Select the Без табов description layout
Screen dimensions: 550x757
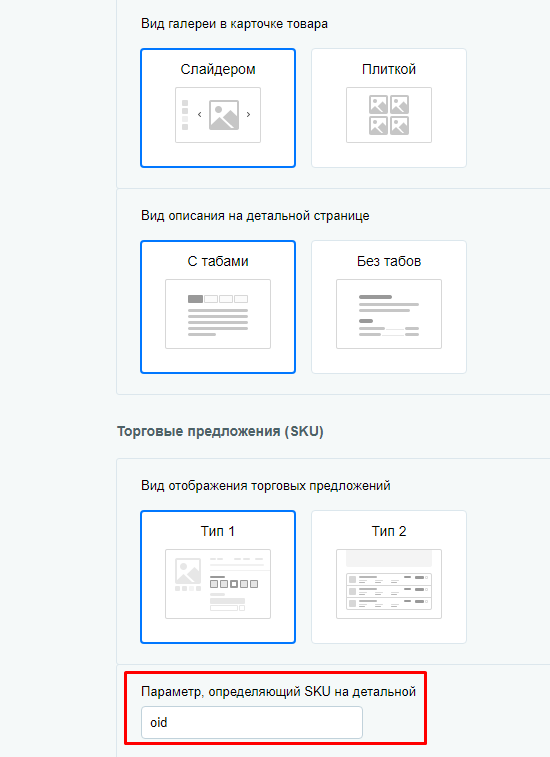[x=389, y=307]
